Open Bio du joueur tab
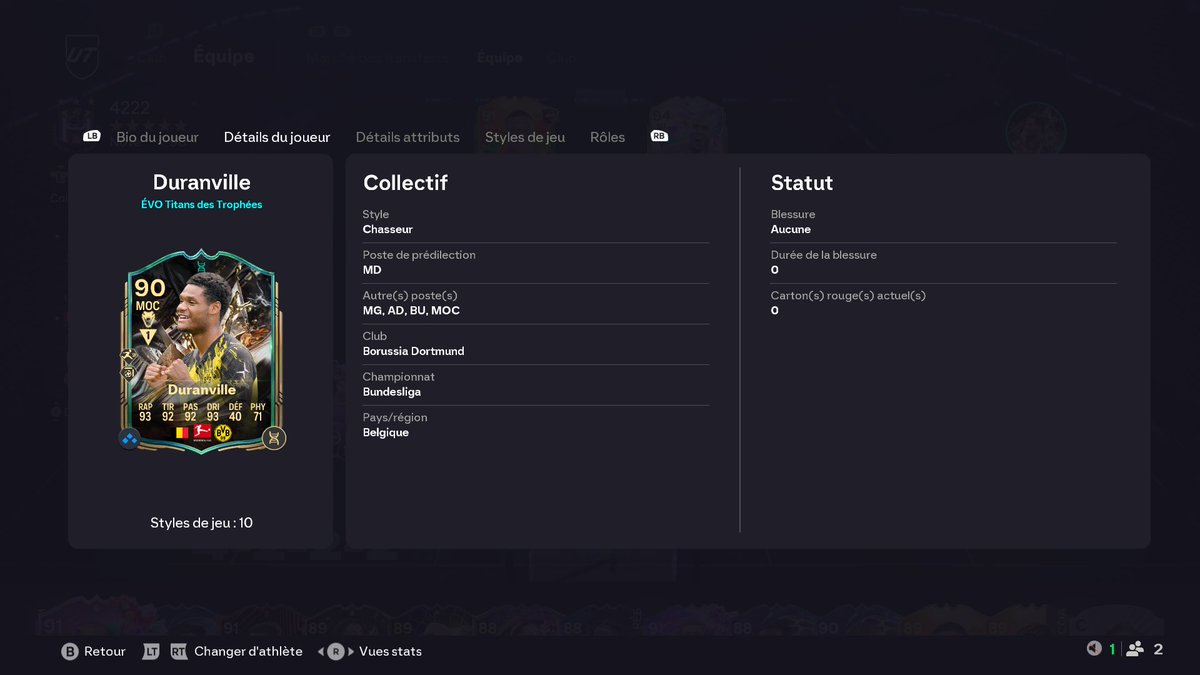The image size is (1200, 675). [x=157, y=137]
